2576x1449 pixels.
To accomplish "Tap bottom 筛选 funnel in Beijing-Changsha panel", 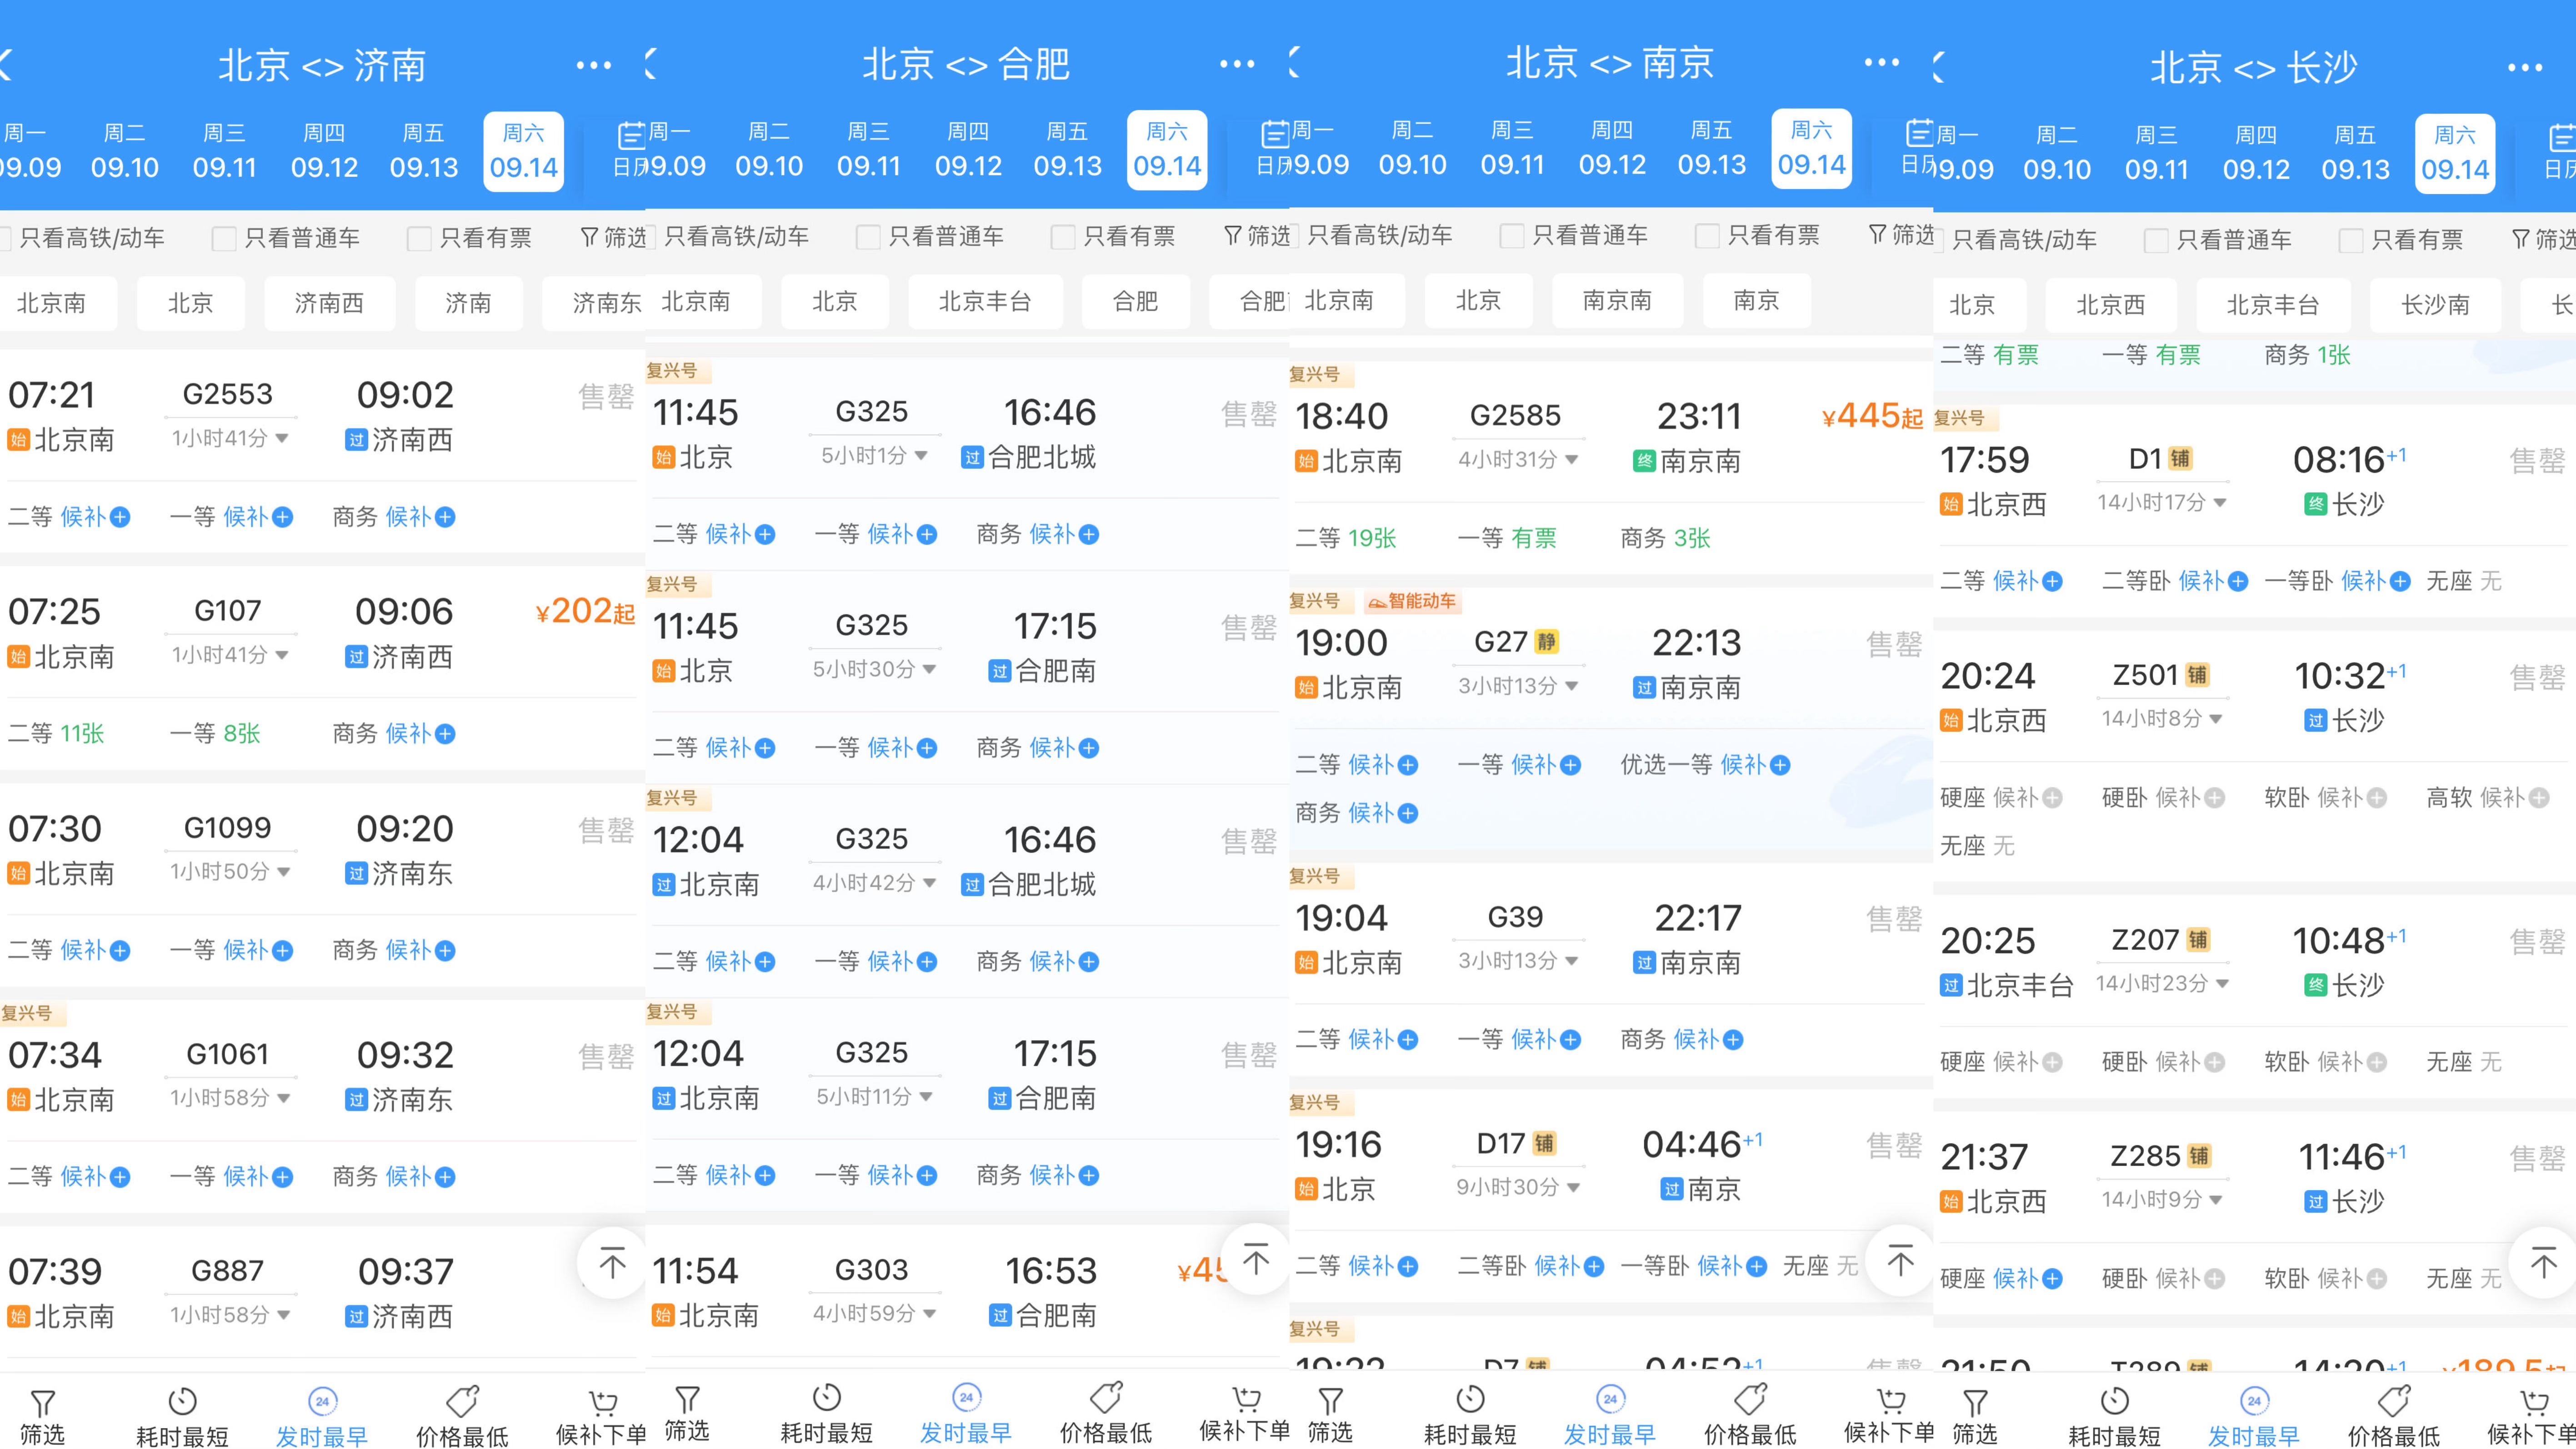I will pyautogui.click(x=1975, y=1403).
